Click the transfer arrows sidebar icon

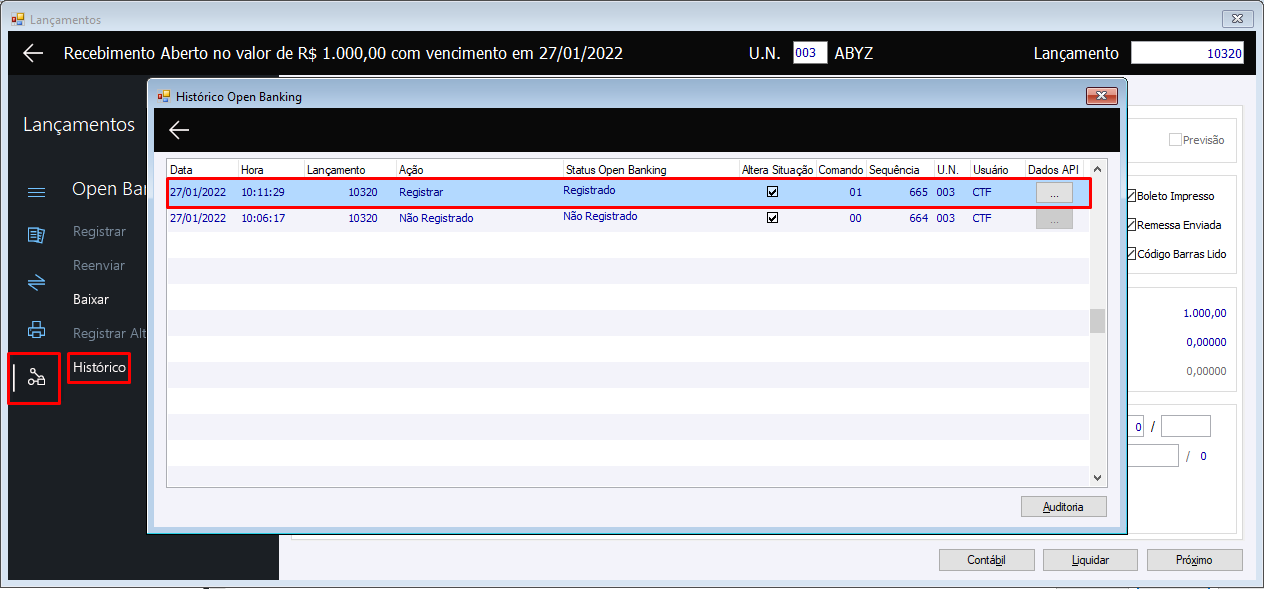click(36, 282)
